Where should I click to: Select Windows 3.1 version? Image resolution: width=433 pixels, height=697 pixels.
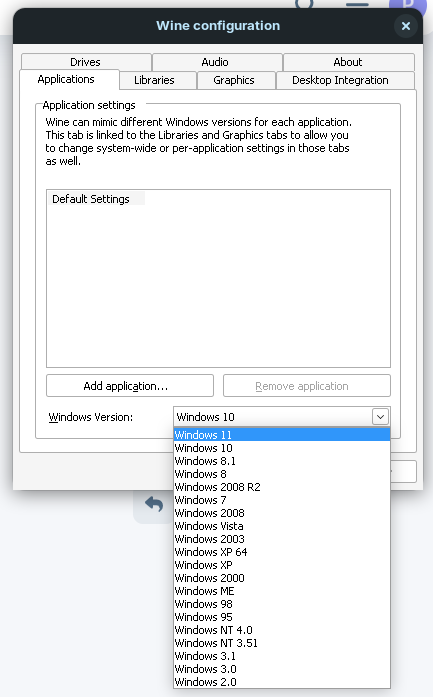tap(282, 656)
